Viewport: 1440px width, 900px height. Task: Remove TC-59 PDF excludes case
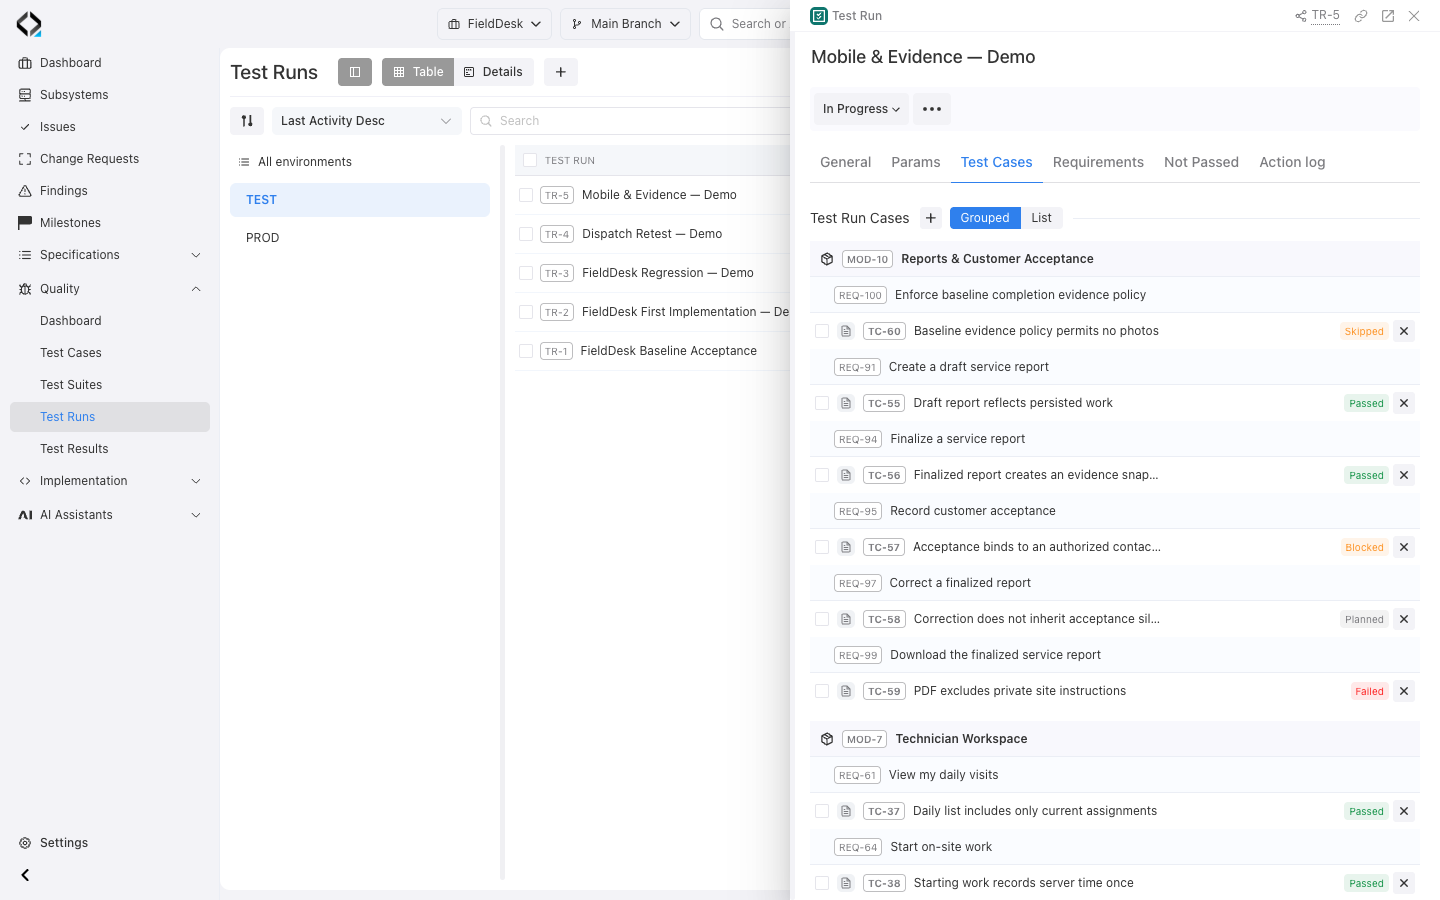tap(1404, 691)
